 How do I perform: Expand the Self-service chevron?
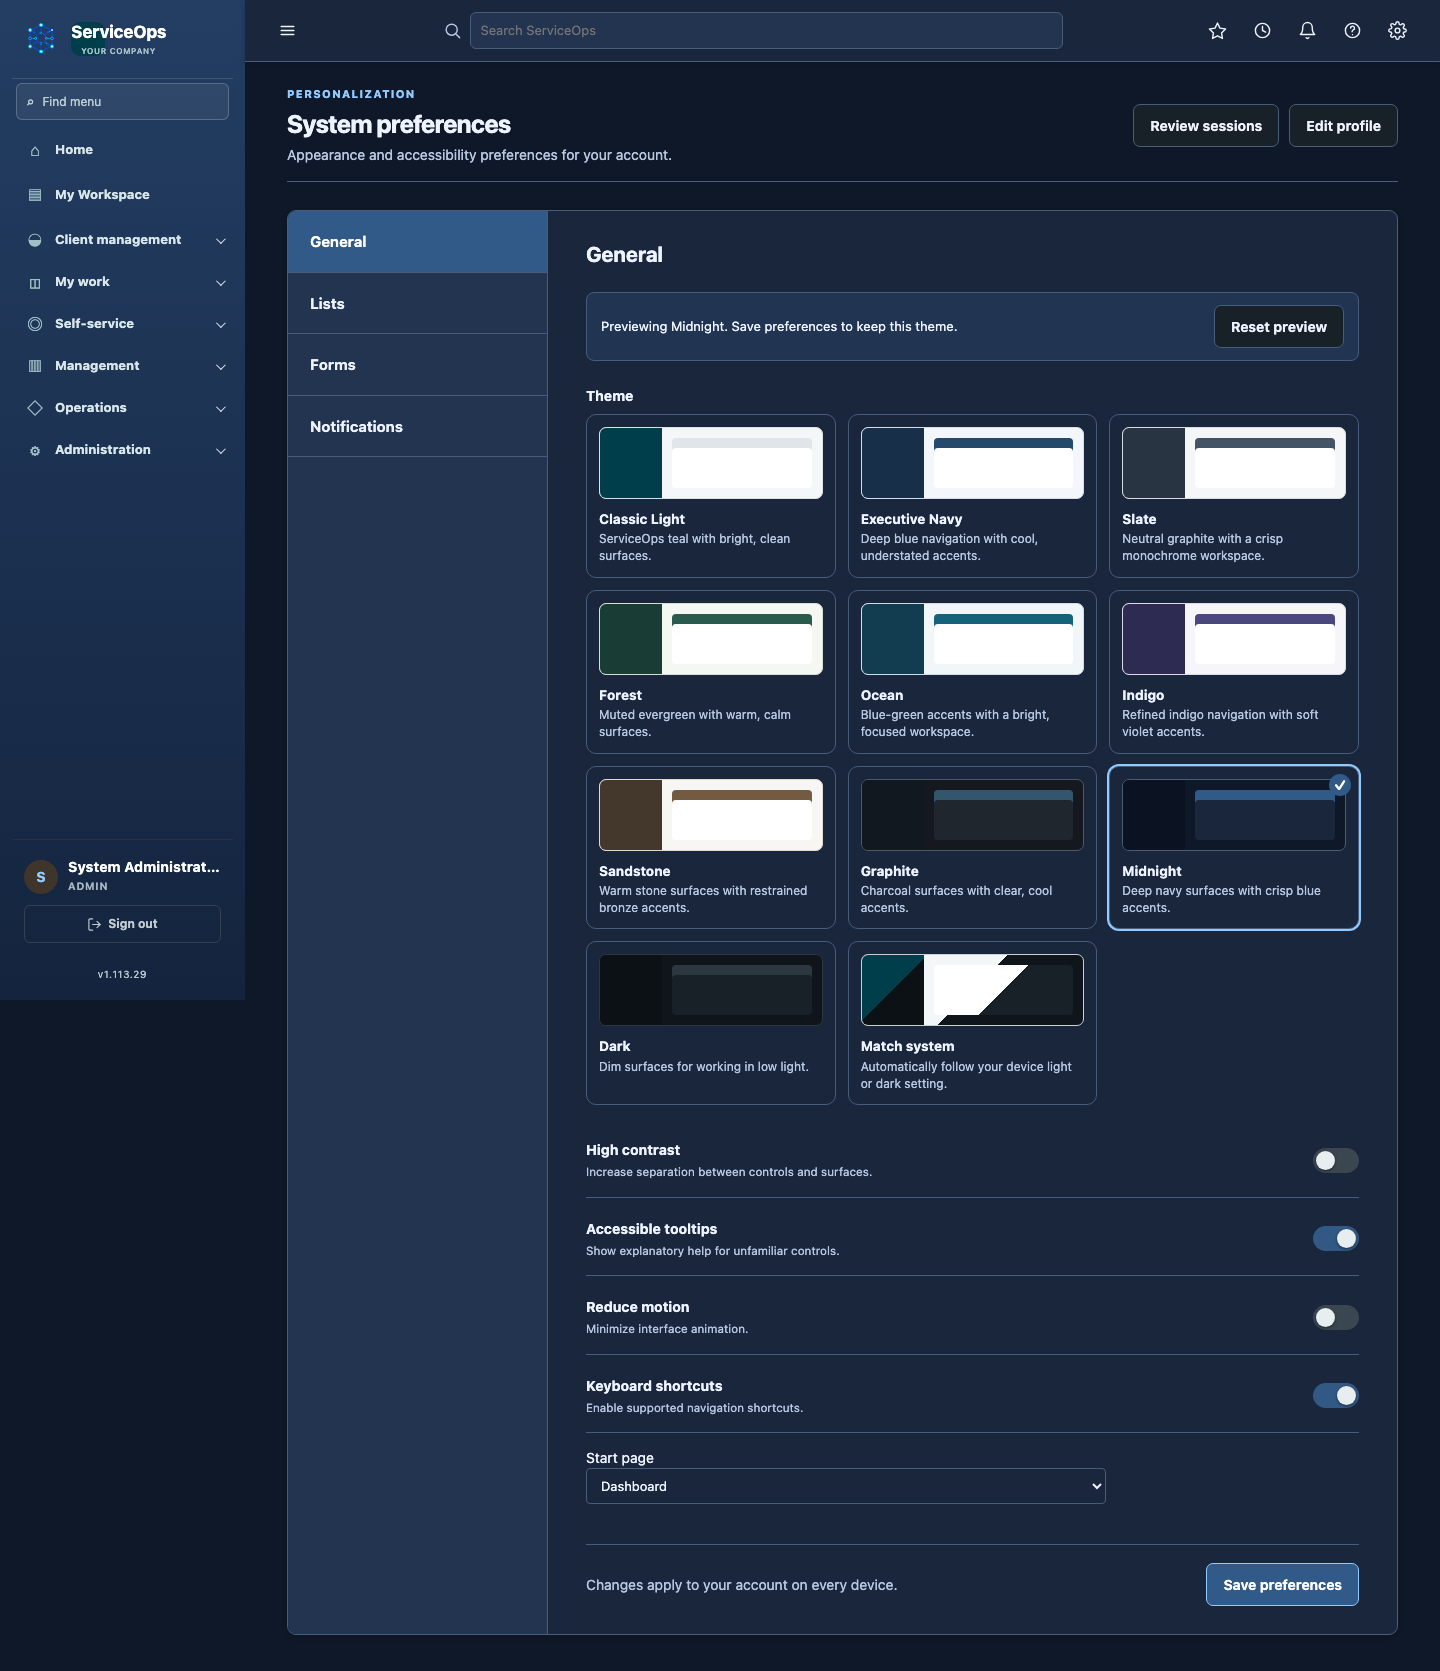tap(221, 325)
